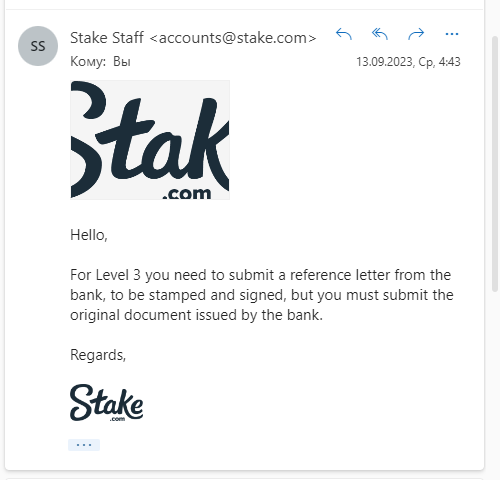Open the large Stake.com logo image
The width and height of the screenshot is (500, 480).
click(150, 140)
